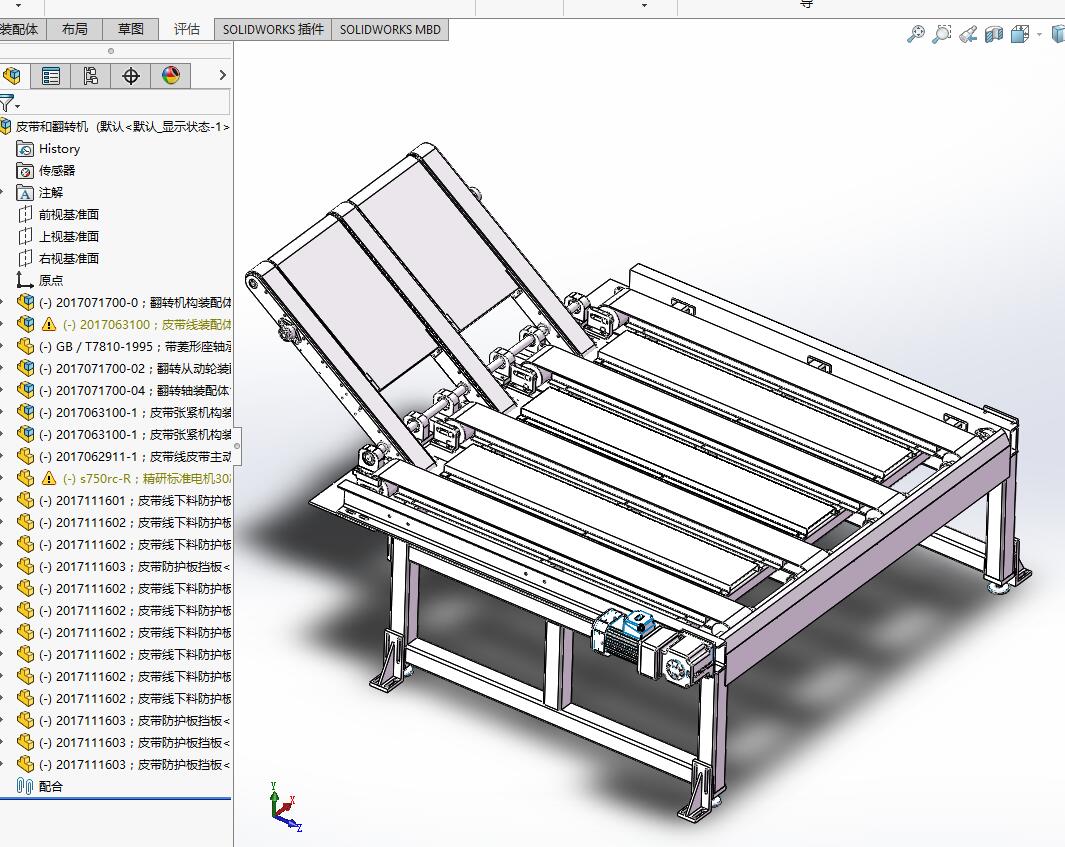
Task: Open the feature tree filter funnel
Action: (8, 104)
